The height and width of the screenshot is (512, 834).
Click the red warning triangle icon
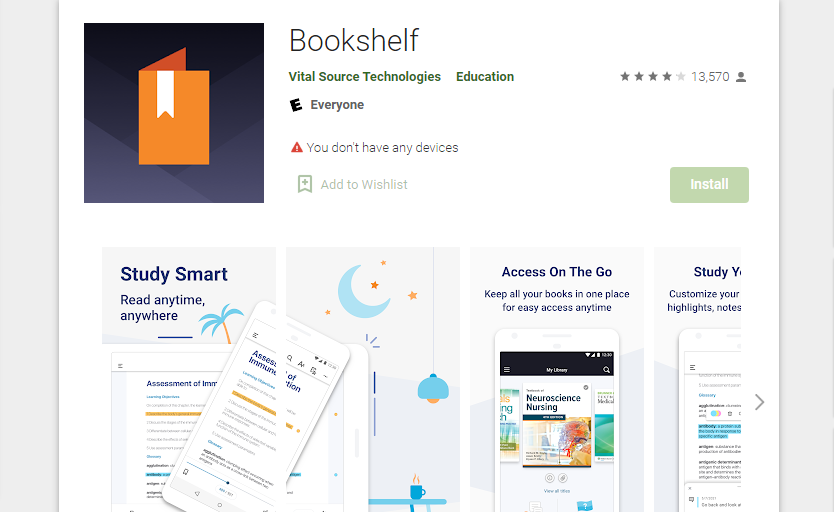tap(297, 147)
